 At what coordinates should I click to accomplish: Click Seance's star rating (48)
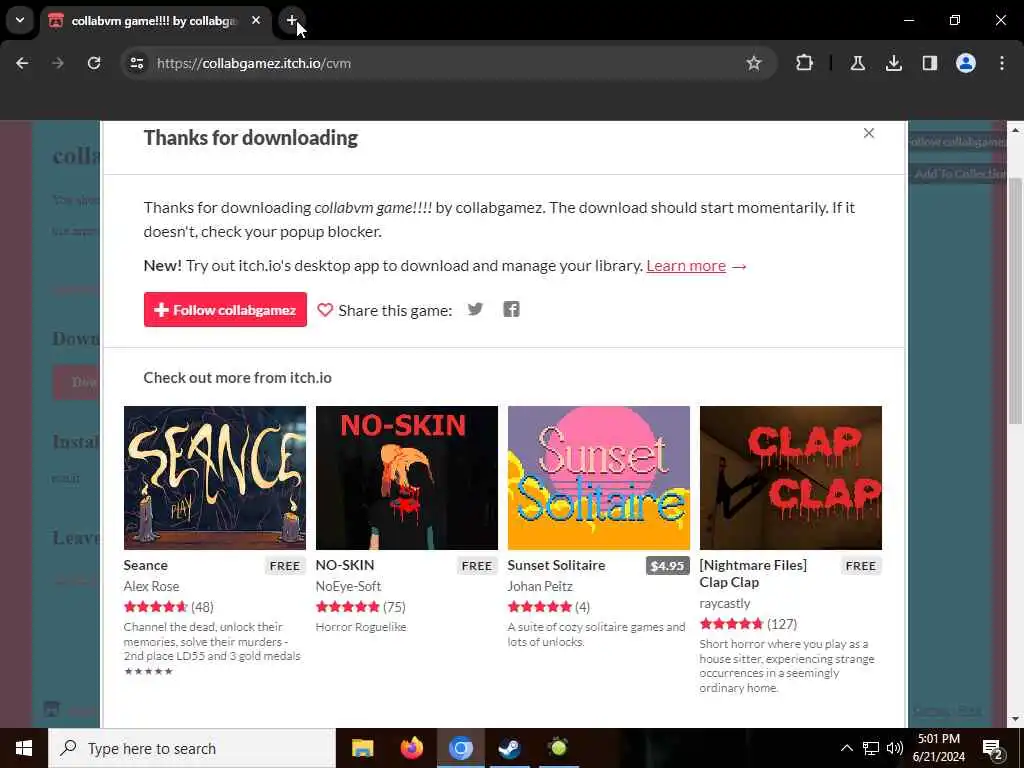[x=168, y=607]
